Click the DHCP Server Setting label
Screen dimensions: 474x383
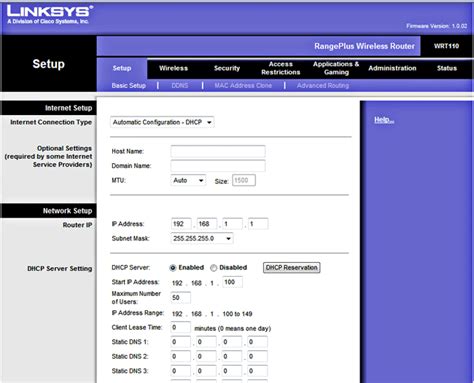pos(60,269)
